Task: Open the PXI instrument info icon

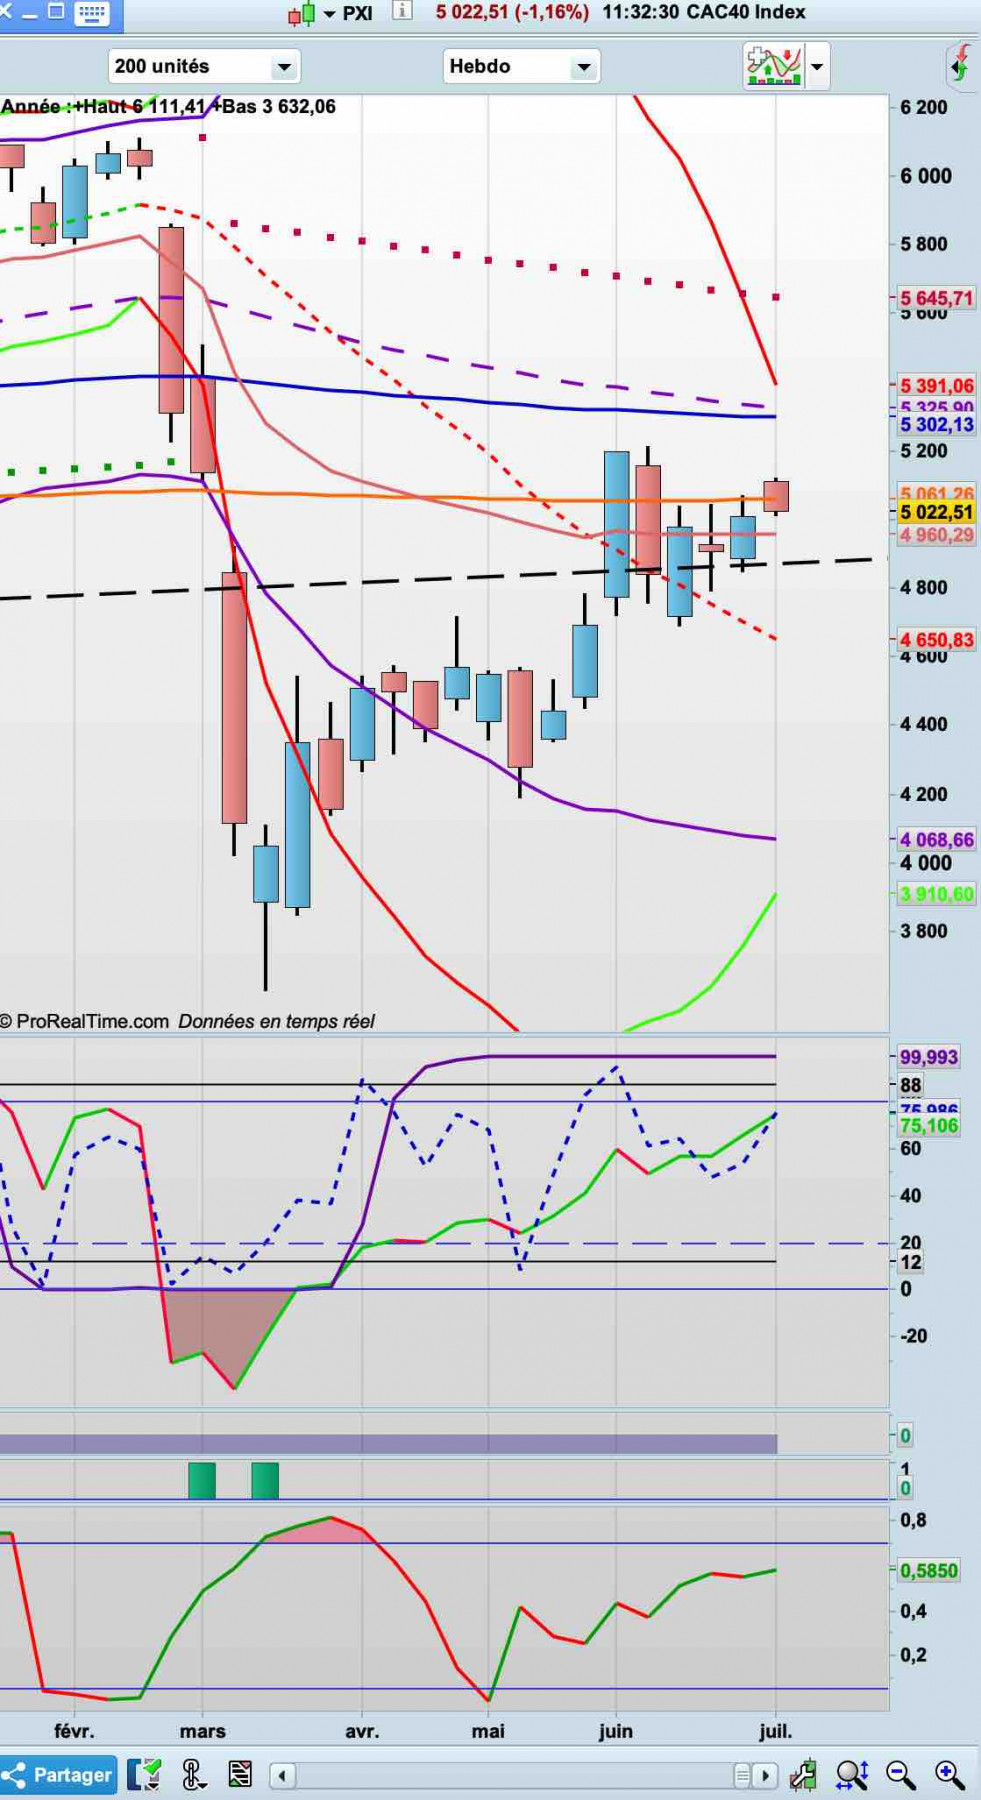Action: (402, 12)
